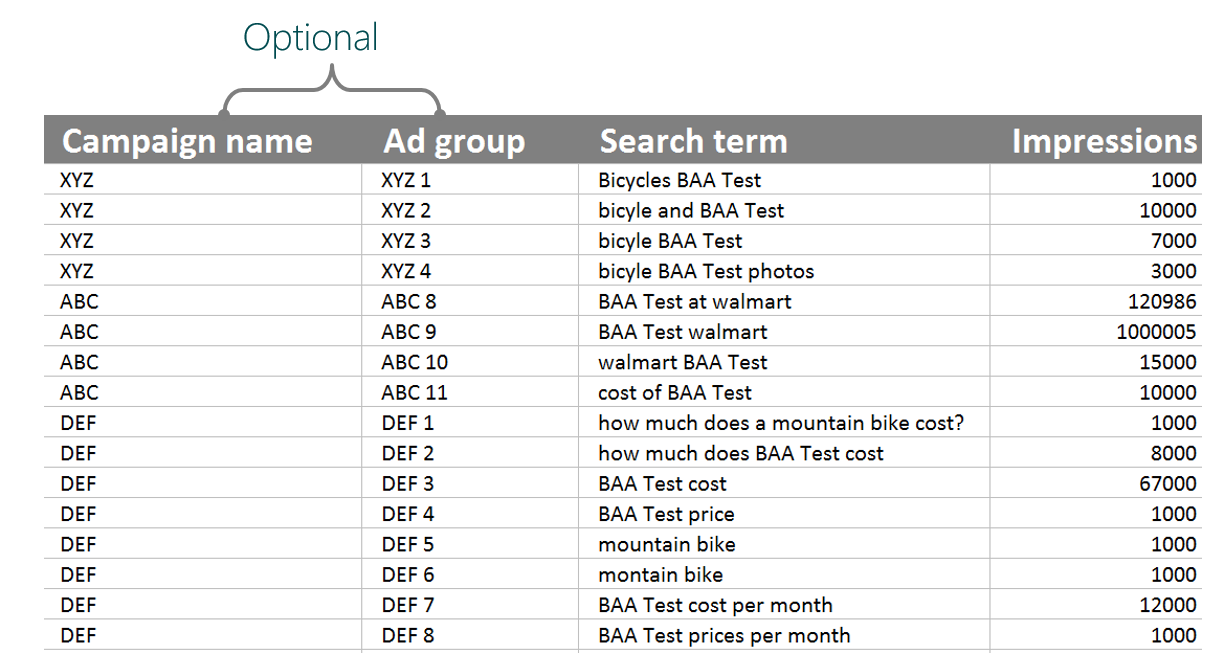The image size is (1221, 653).
Task: Select the 'BAA Test prices per month' cell
Action: (x=724, y=635)
